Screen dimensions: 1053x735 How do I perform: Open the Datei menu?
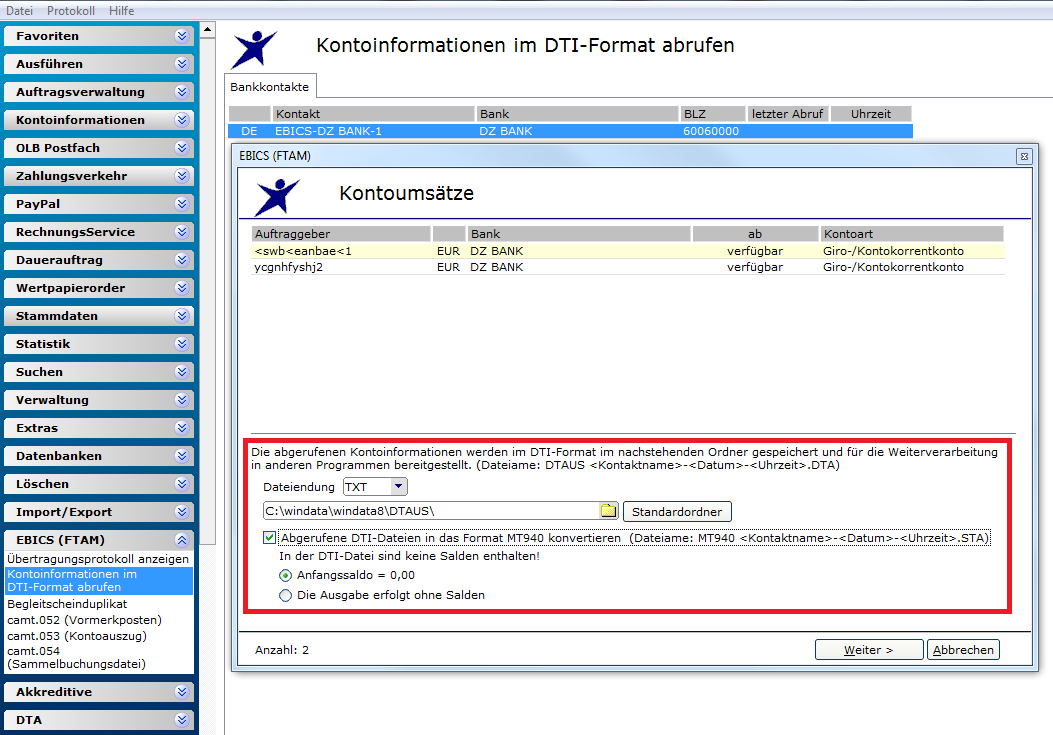click(19, 11)
